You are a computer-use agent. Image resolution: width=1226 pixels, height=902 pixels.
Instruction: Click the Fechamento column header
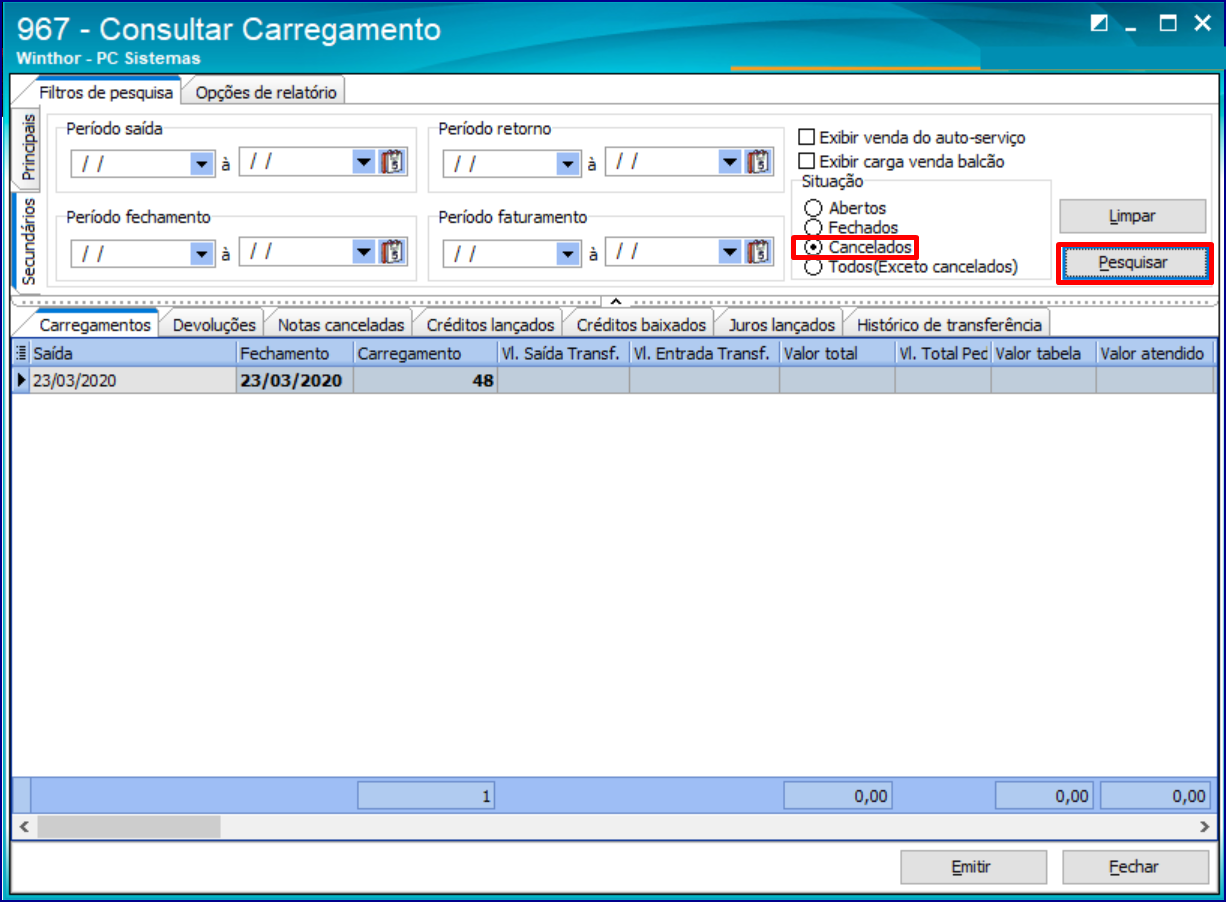pyautogui.click(x=296, y=353)
